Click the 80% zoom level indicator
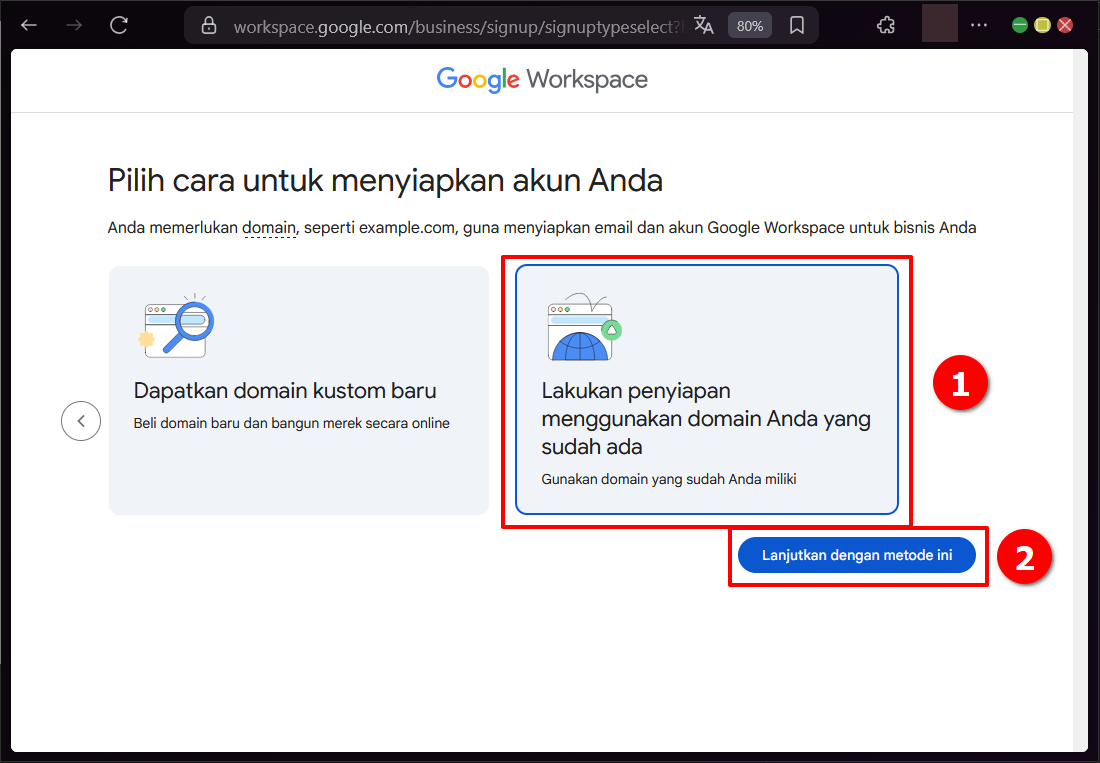This screenshot has height=763, width=1100. (749, 26)
